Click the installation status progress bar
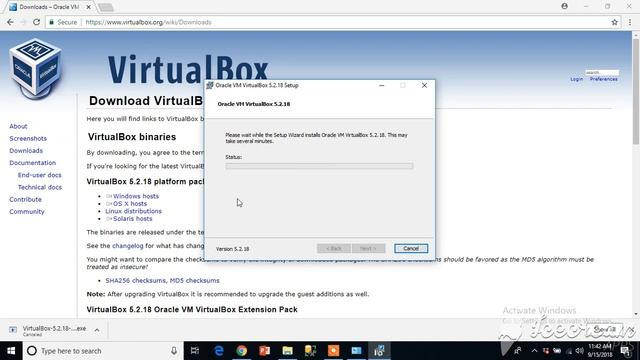640x360 pixels. tap(319, 166)
